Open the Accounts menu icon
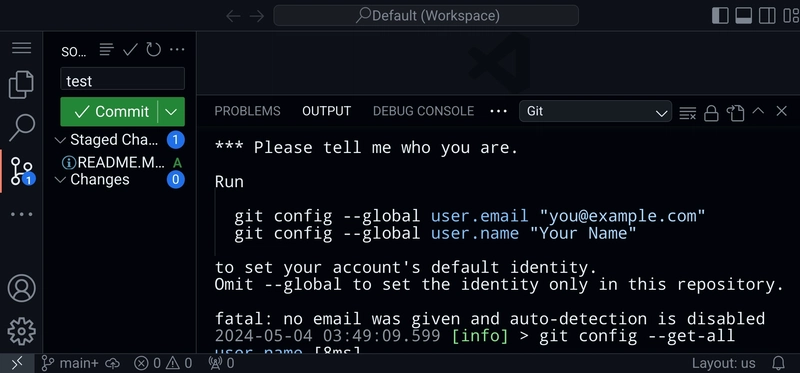This screenshot has height=373, width=800. coord(21,288)
